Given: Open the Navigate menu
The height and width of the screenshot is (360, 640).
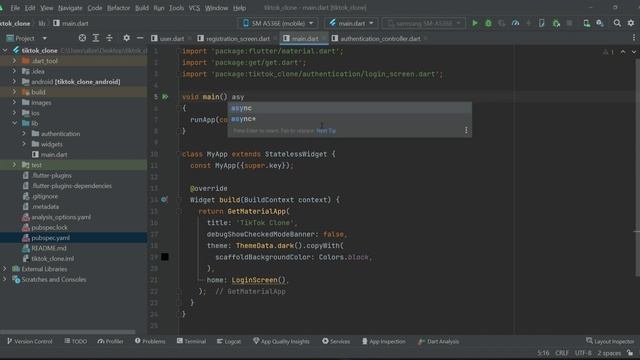Looking at the screenshot, I should coord(70,8).
